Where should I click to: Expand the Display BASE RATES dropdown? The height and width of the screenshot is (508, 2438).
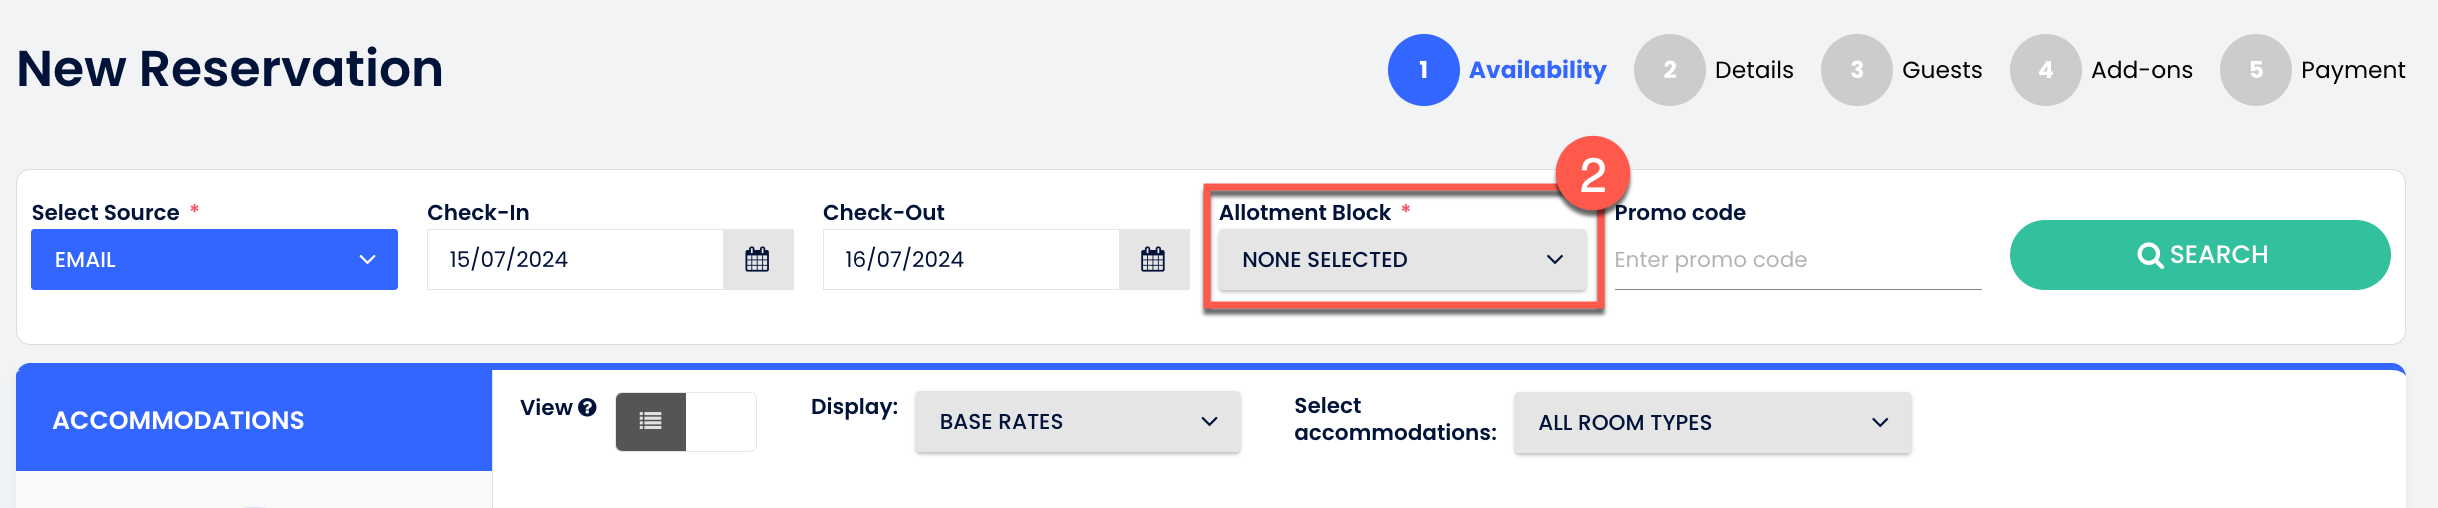coord(1077,422)
